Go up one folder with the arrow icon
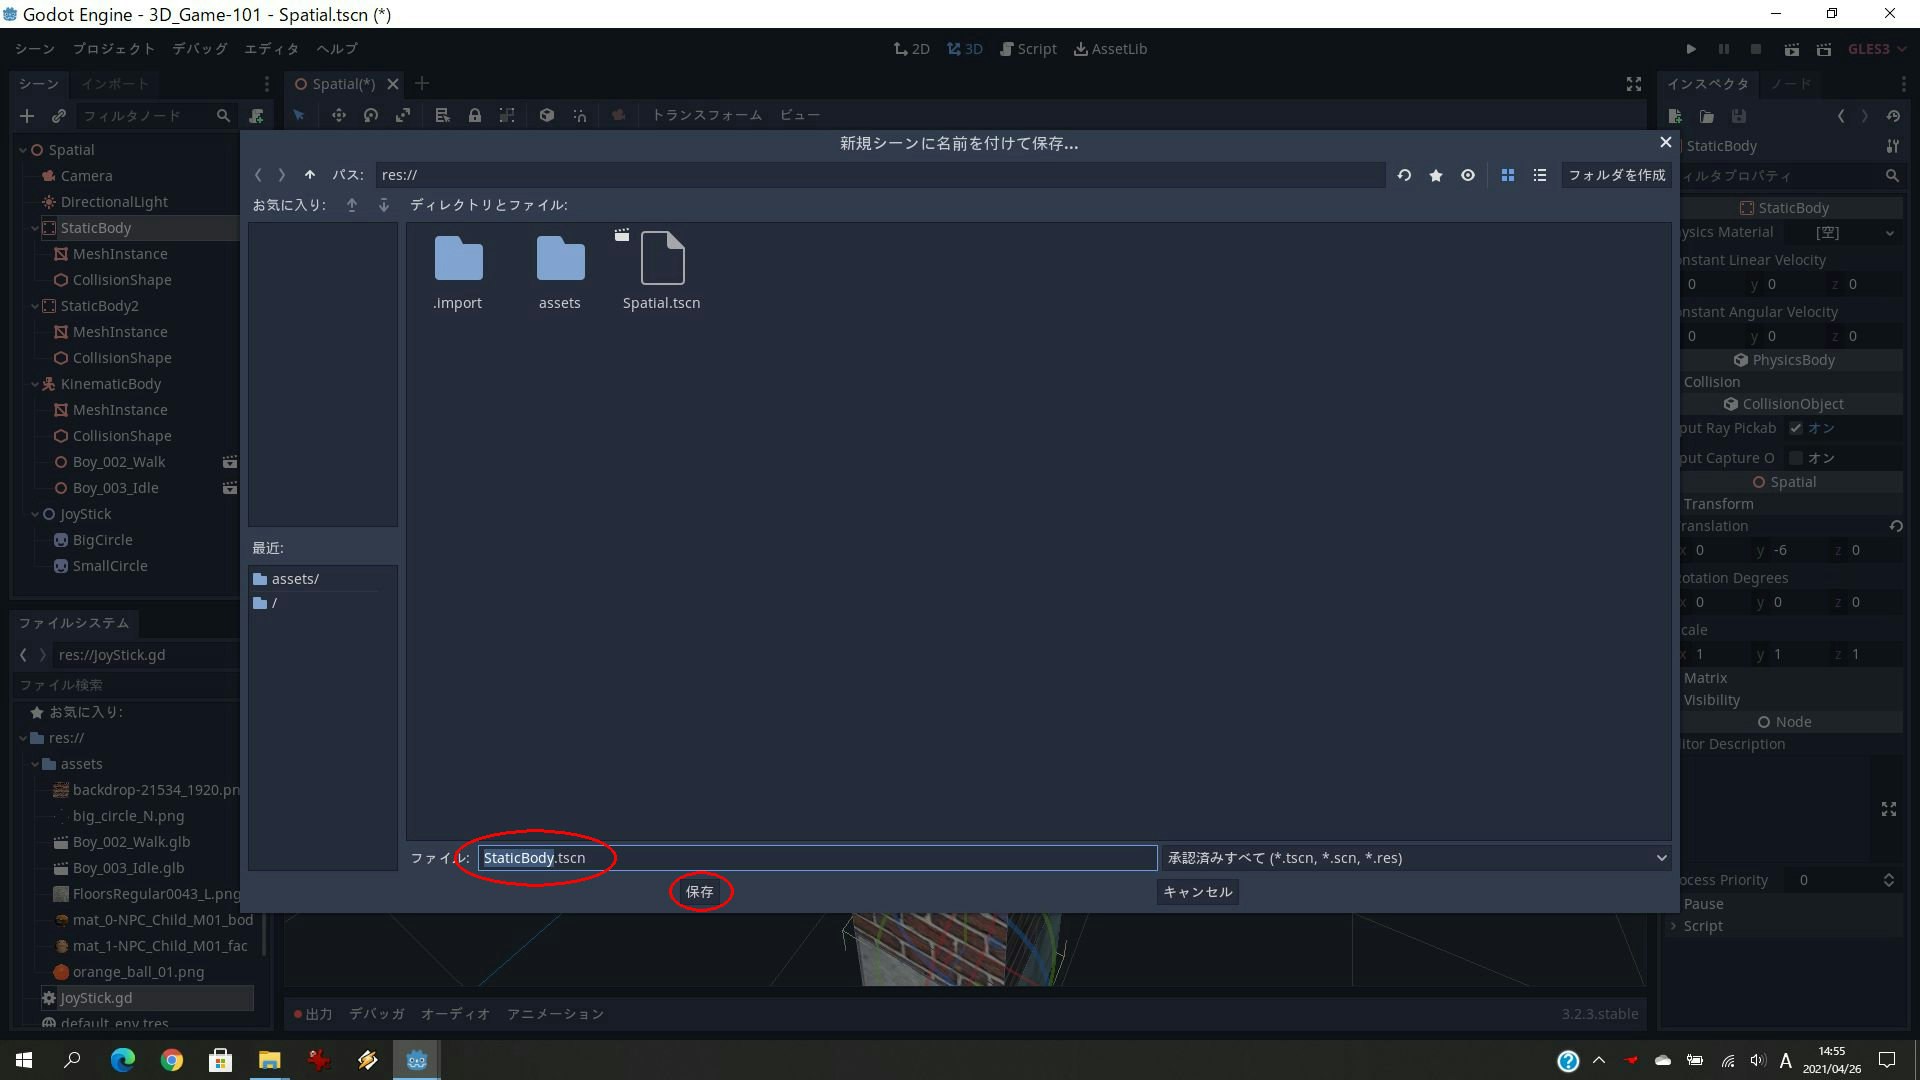Image resolution: width=1920 pixels, height=1080 pixels. 310,175
